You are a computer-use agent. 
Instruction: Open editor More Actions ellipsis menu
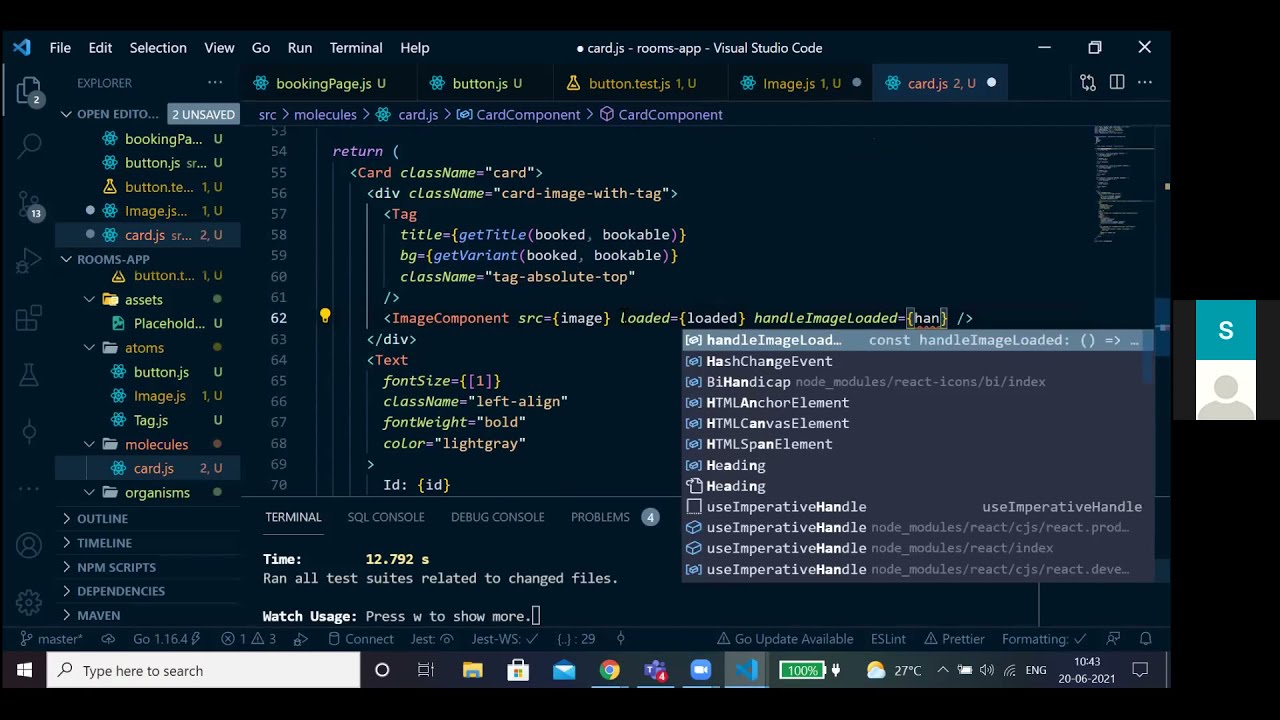[1145, 83]
